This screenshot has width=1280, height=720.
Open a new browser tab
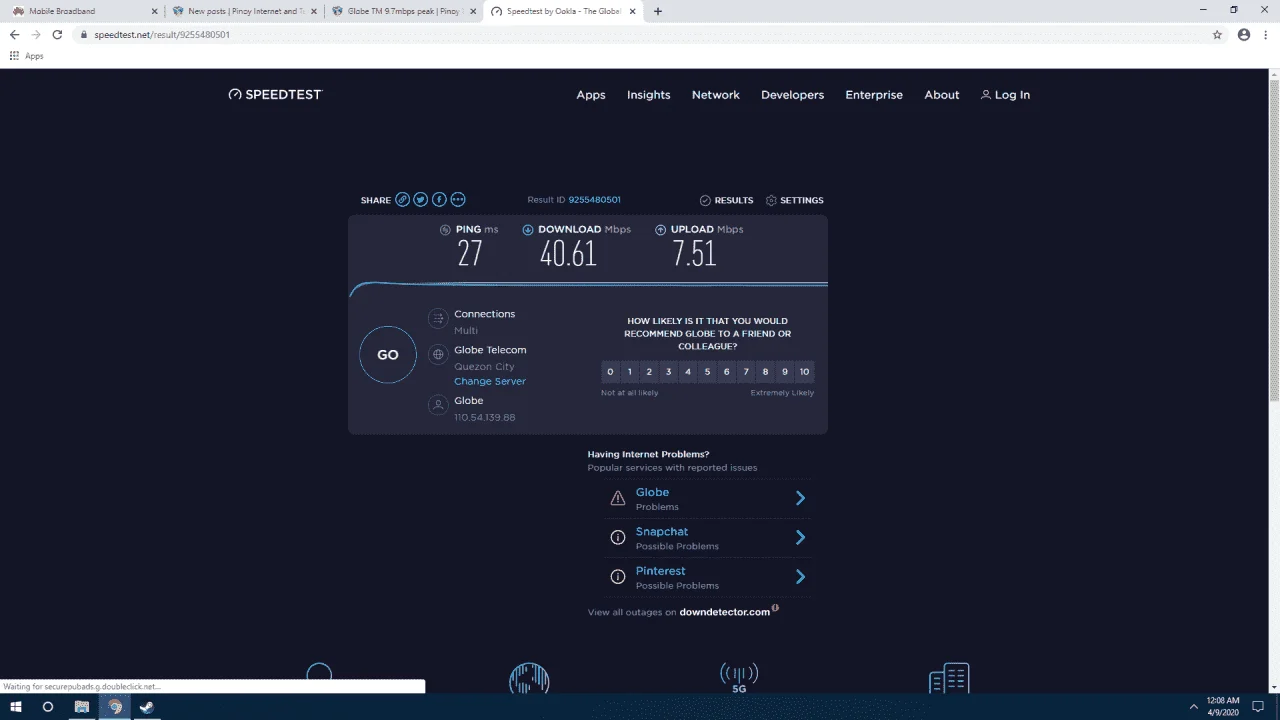click(657, 11)
